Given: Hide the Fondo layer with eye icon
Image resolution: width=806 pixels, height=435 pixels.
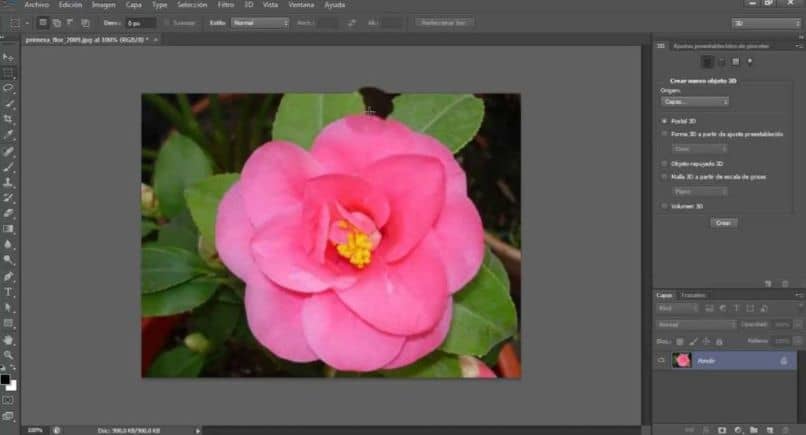Looking at the screenshot, I should click(661, 360).
